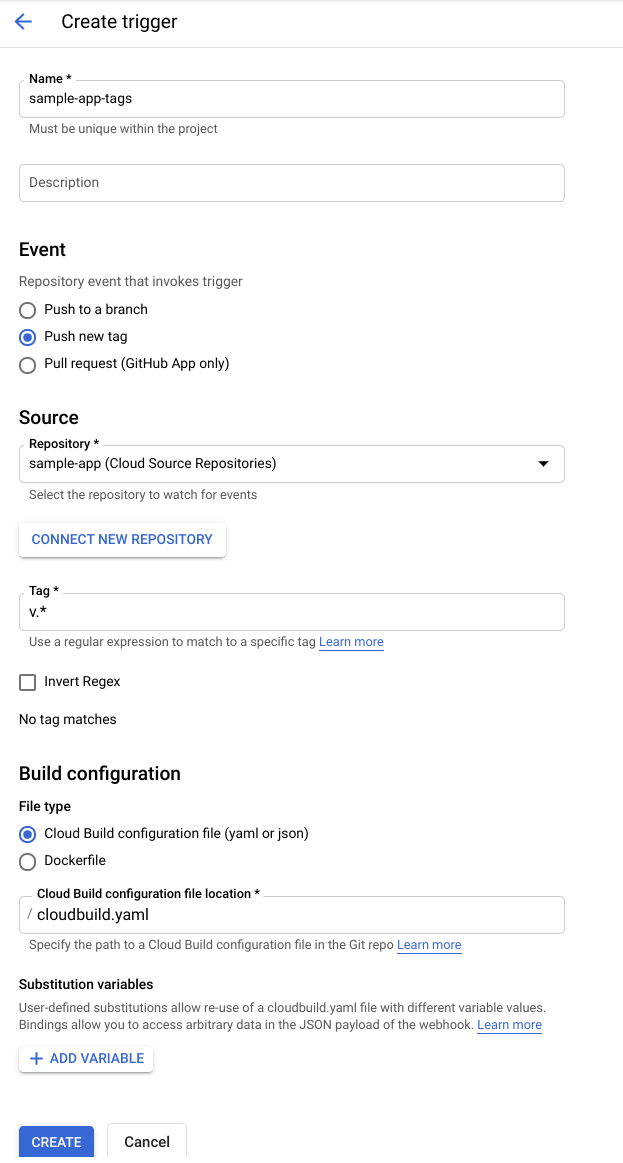Screen dimensions: 623x1163
Task: Select Pull request (GitHub App only)
Action: [28, 364]
